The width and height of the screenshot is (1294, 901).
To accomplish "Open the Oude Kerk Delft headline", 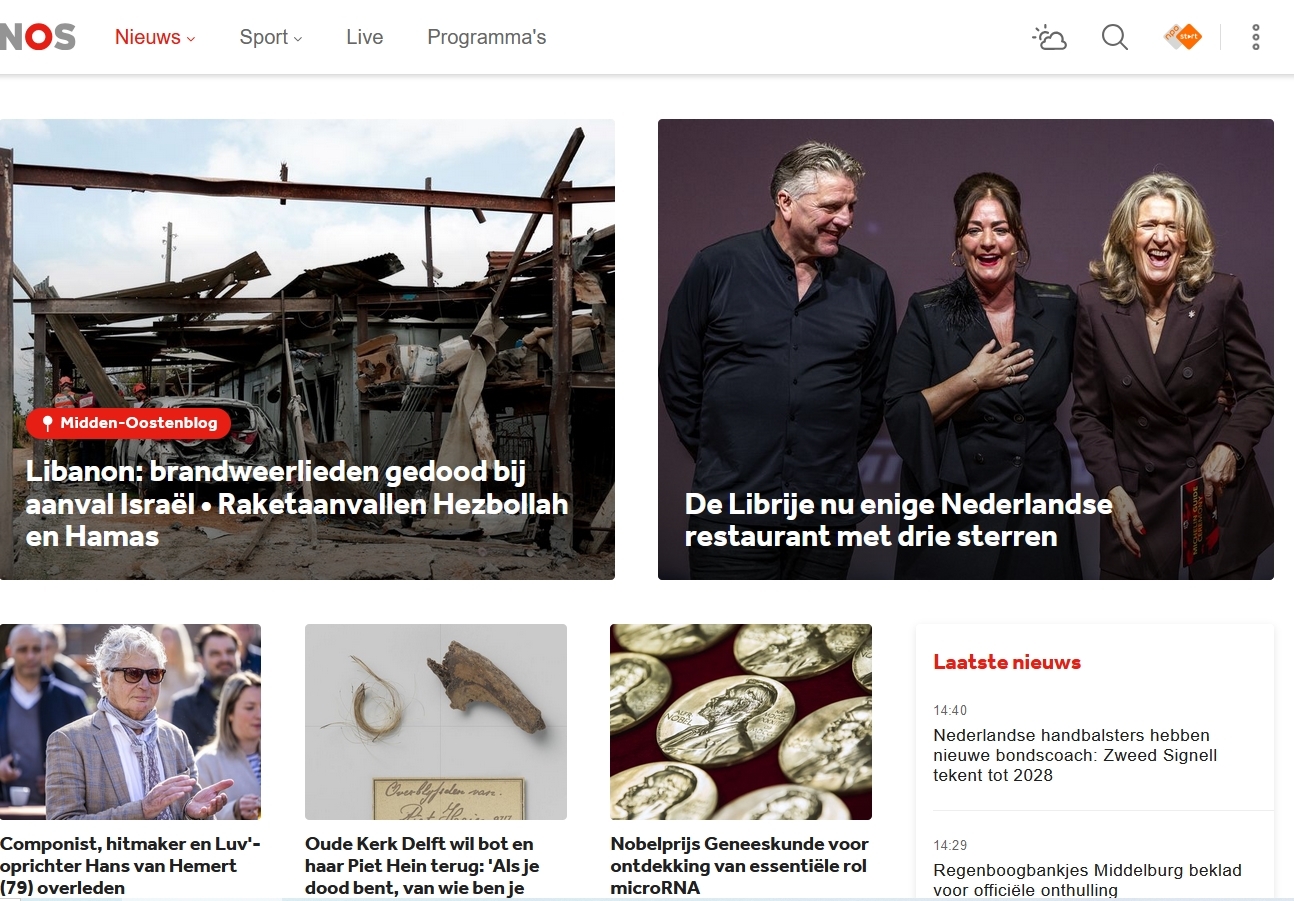I will (422, 866).
